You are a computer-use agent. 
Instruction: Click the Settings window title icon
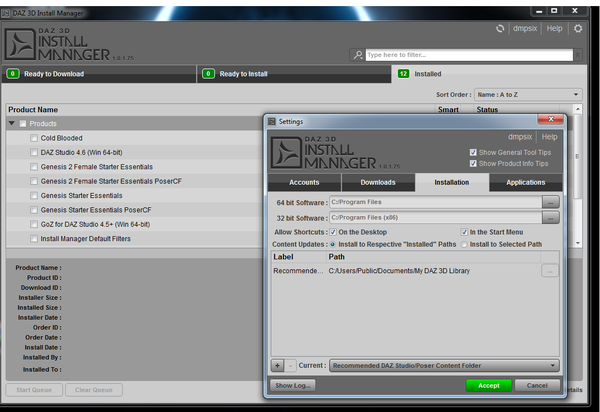coord(272,122)
